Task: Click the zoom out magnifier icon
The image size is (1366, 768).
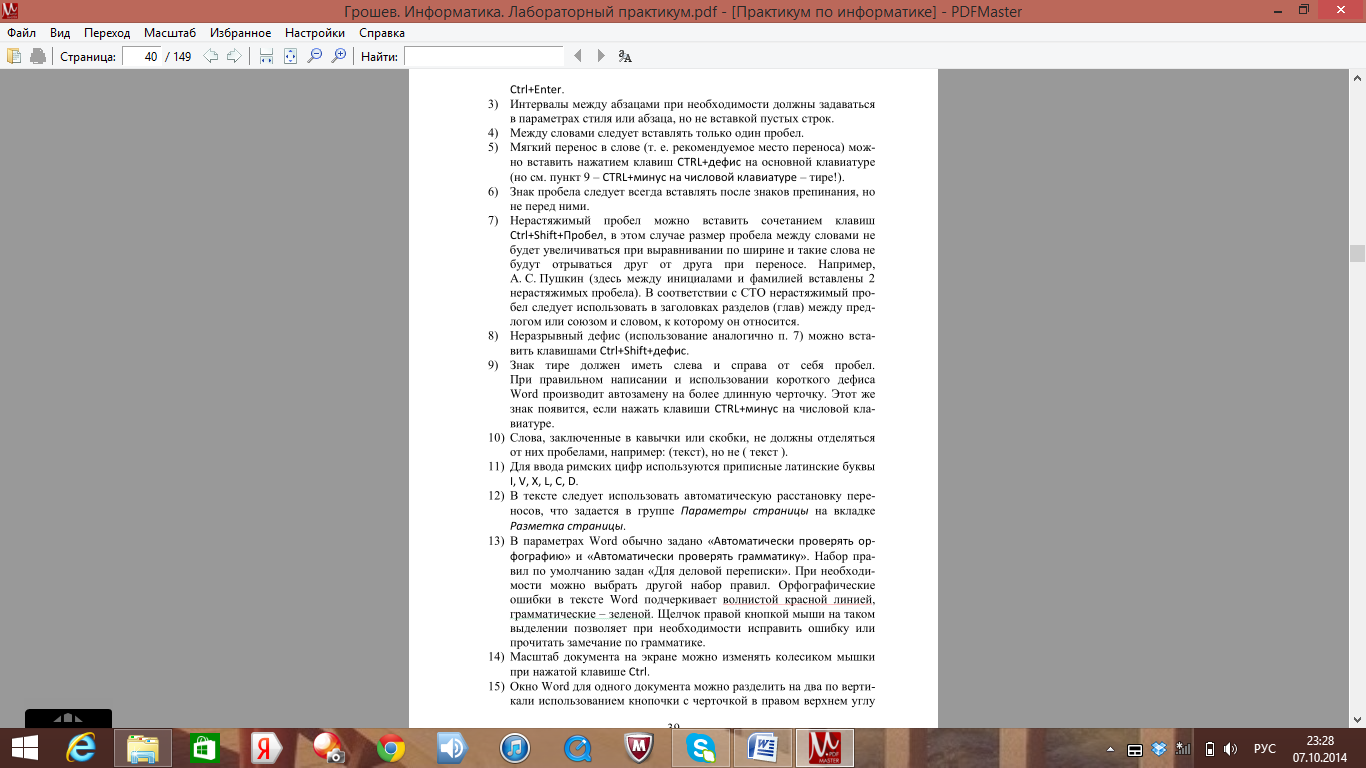Action: pos(314,56)
